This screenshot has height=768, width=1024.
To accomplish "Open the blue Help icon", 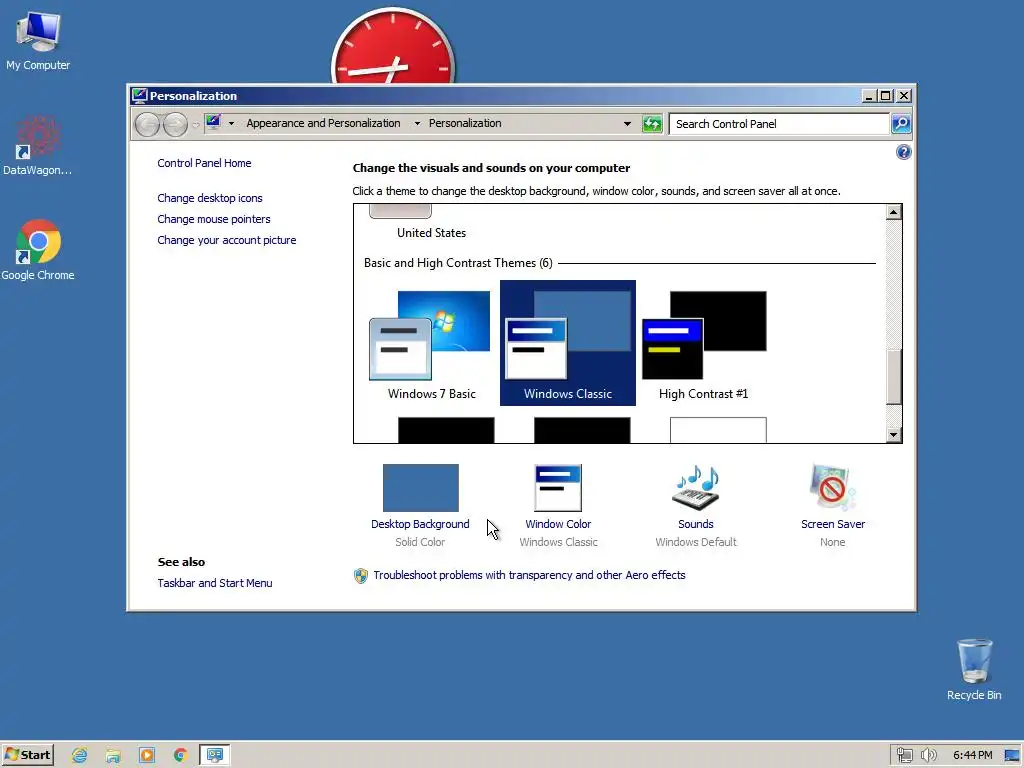I will tap(903, 152).
